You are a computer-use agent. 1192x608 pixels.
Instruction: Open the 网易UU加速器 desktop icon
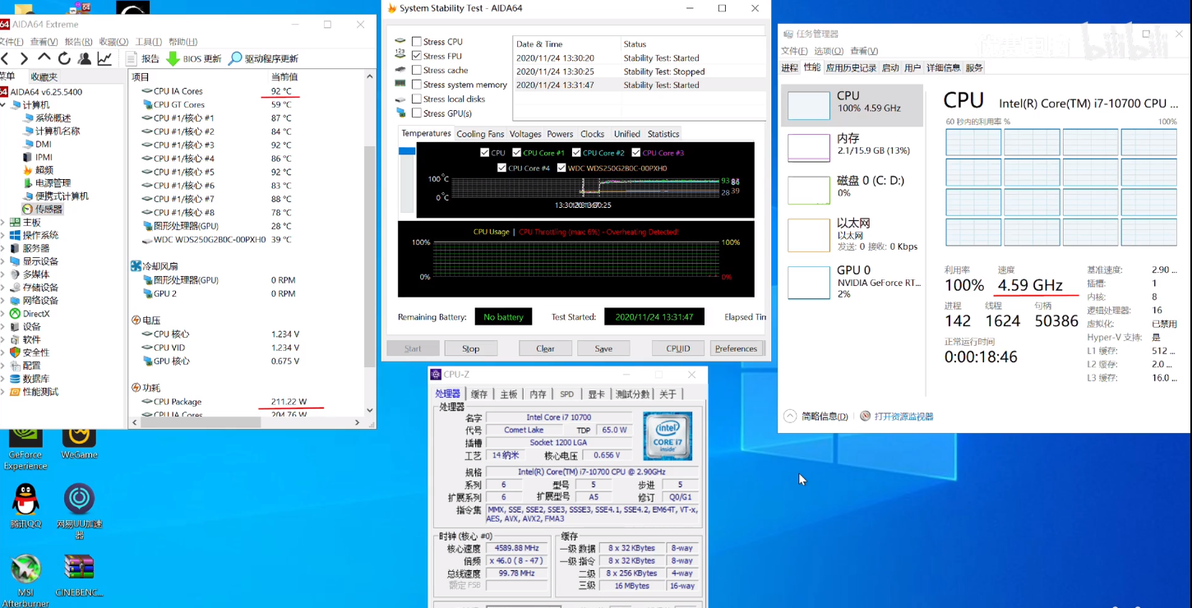click(79, 511)
